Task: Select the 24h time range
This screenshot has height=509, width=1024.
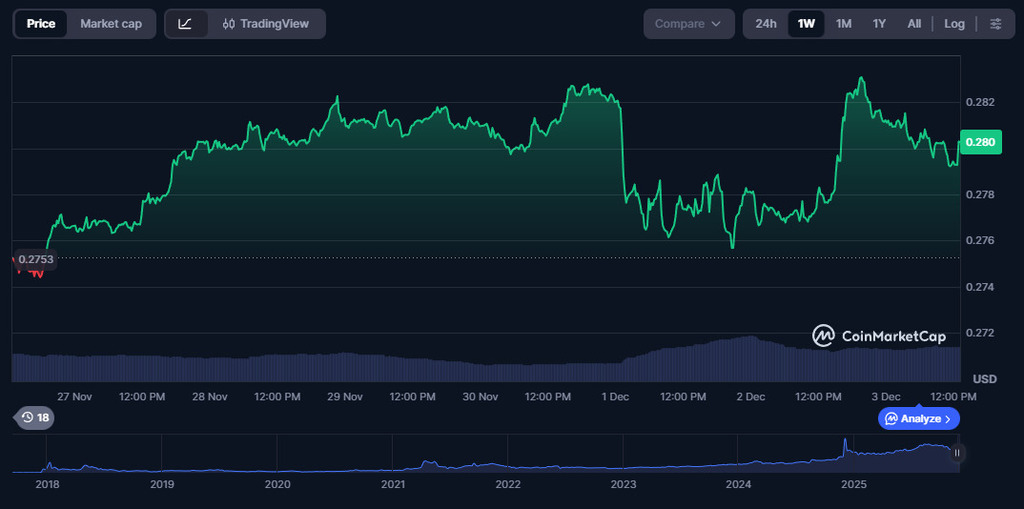Action: click(x=766, y=24)
